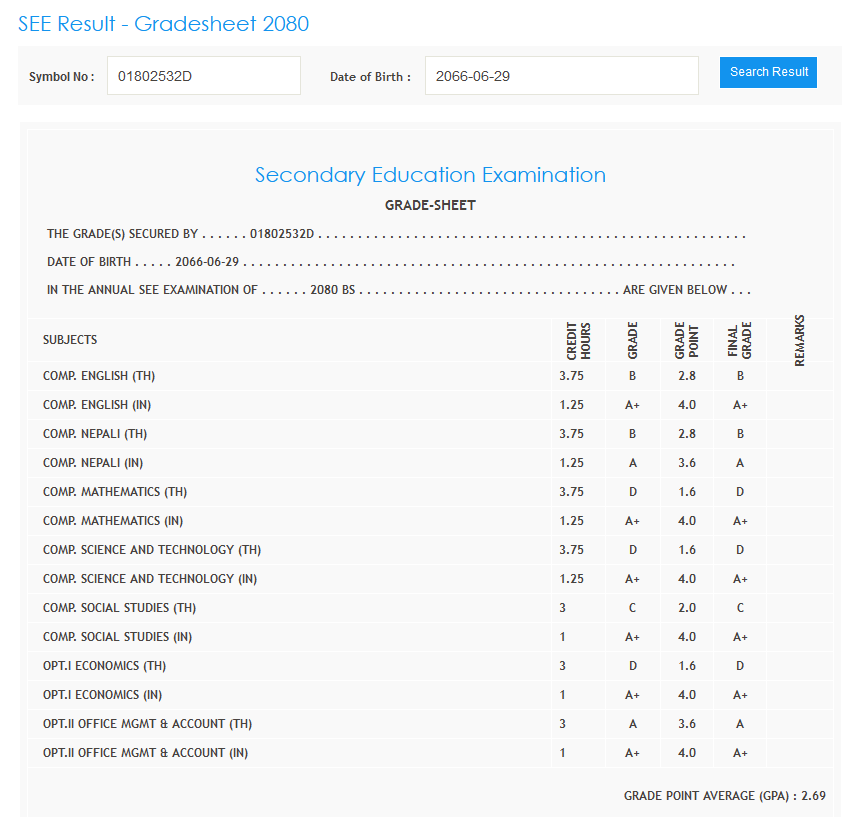Viewport: 859px width, 817px height.
Task: Click the COMP. MATHEMATICS (TH) subject name
Action: (x=115, y=492)
